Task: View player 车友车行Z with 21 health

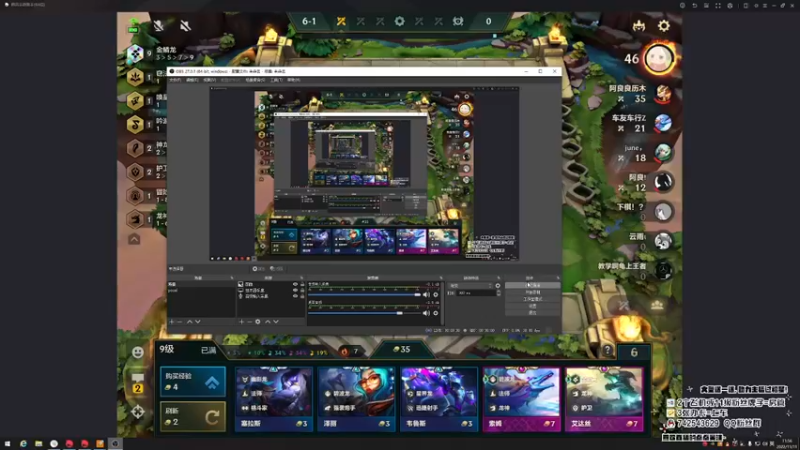Action: click(x=663, y=123)
